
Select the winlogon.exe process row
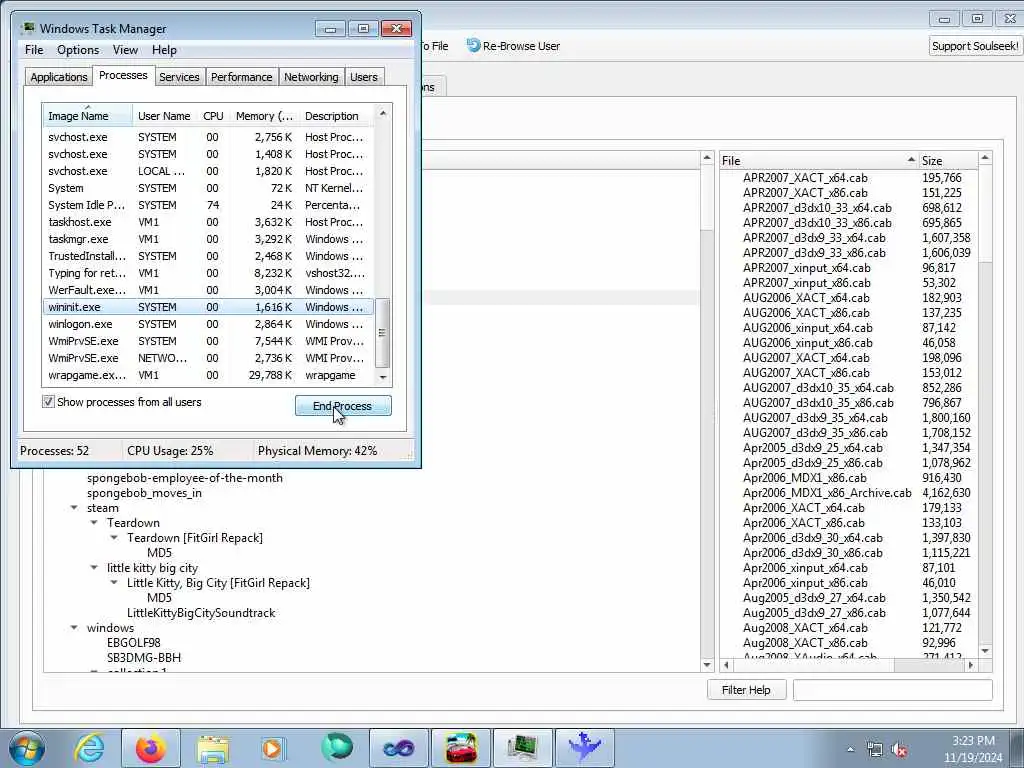coord(208,324)
